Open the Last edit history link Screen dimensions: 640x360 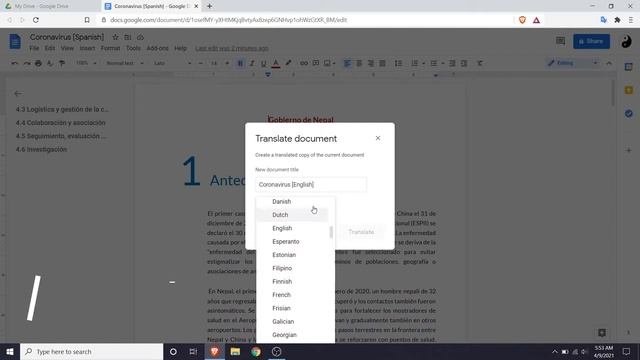click(231, 48)
